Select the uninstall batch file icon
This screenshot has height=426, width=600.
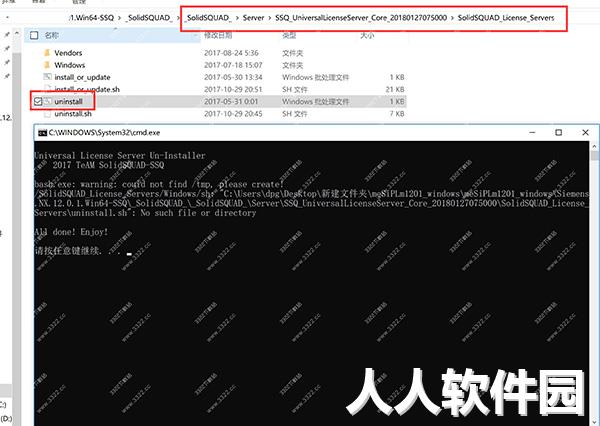47,101
